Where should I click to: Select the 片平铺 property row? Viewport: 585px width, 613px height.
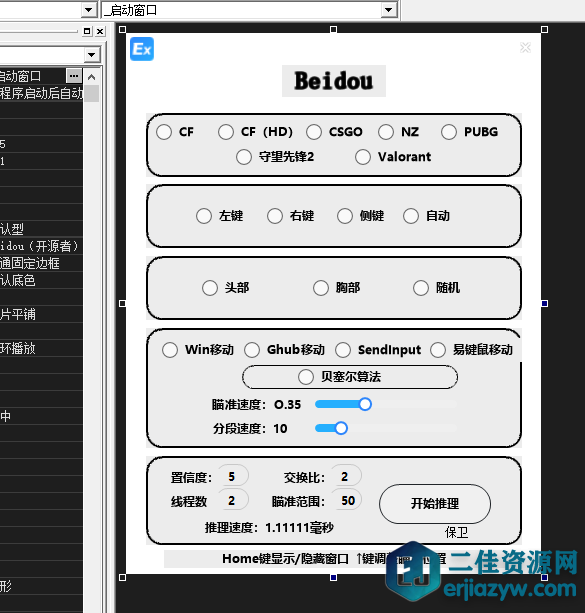(41, 314)
